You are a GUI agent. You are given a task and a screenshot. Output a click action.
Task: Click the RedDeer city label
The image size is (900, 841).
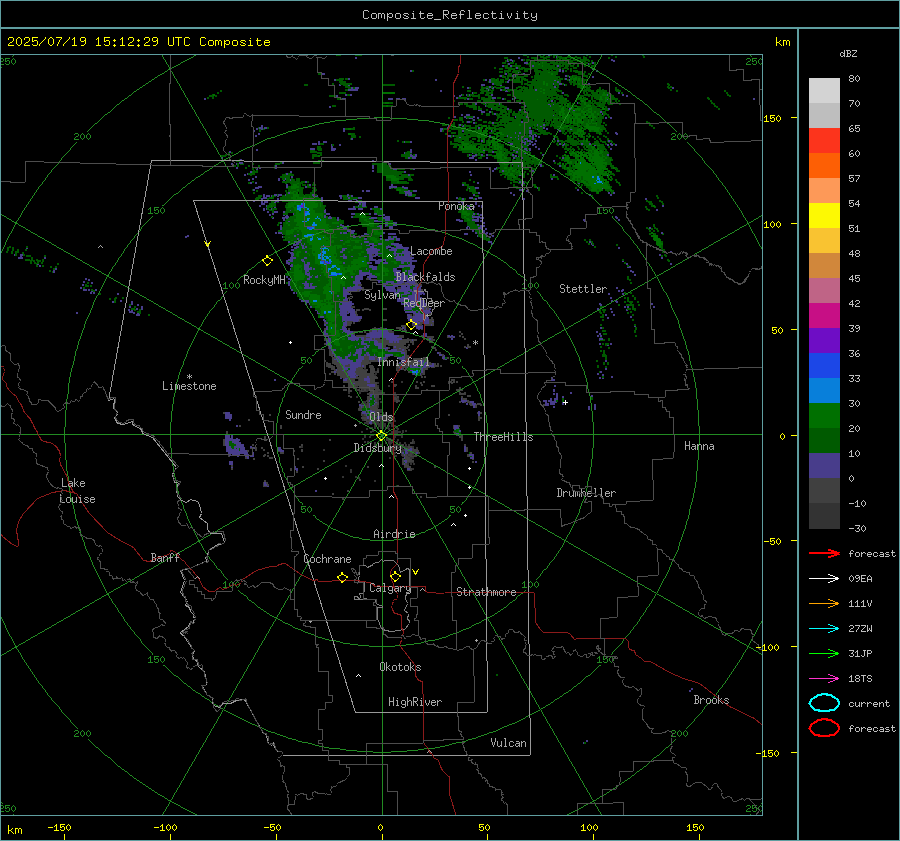(x=424, y=303)
